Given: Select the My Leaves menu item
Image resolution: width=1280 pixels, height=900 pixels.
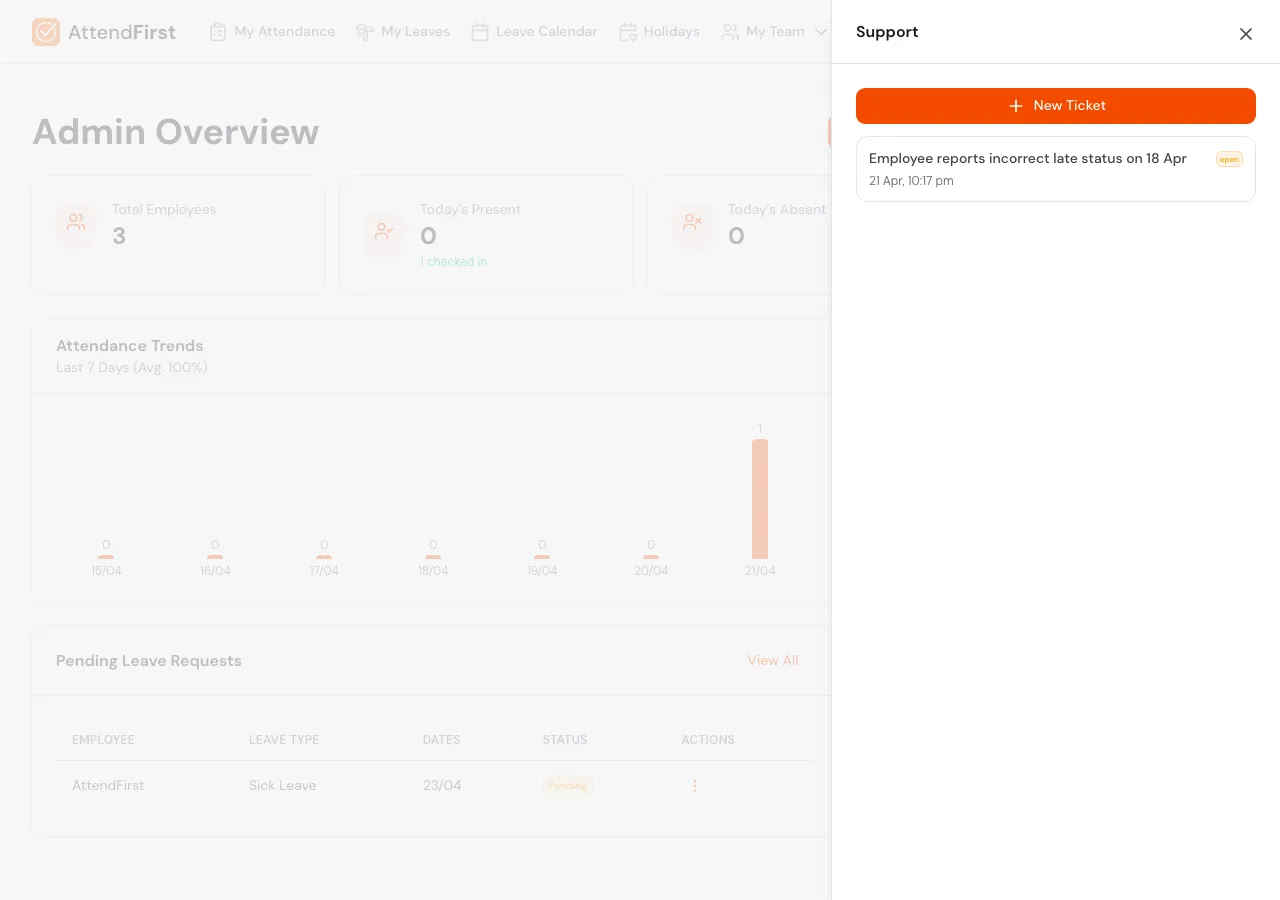Looking at the screenshot, I should point(414,31).
